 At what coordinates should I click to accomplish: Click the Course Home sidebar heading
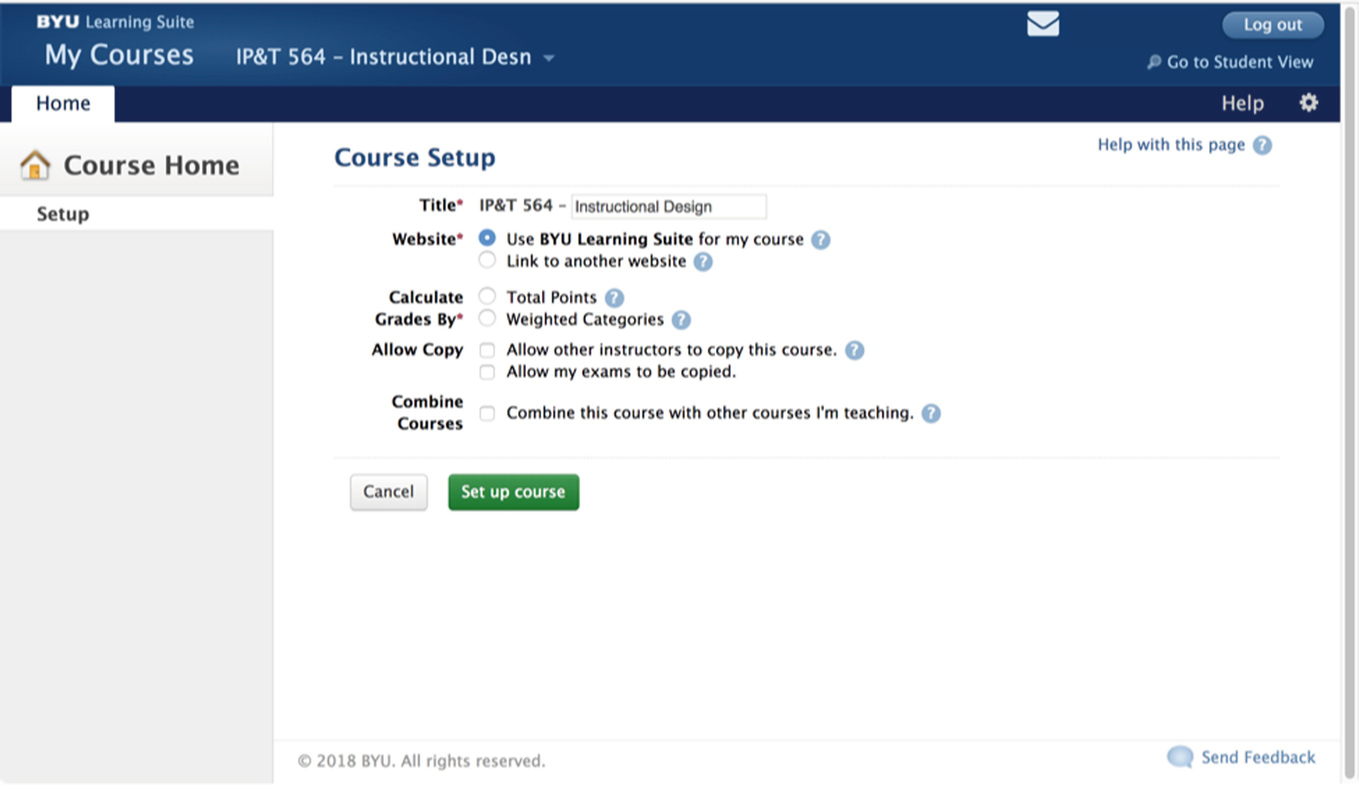151,165
